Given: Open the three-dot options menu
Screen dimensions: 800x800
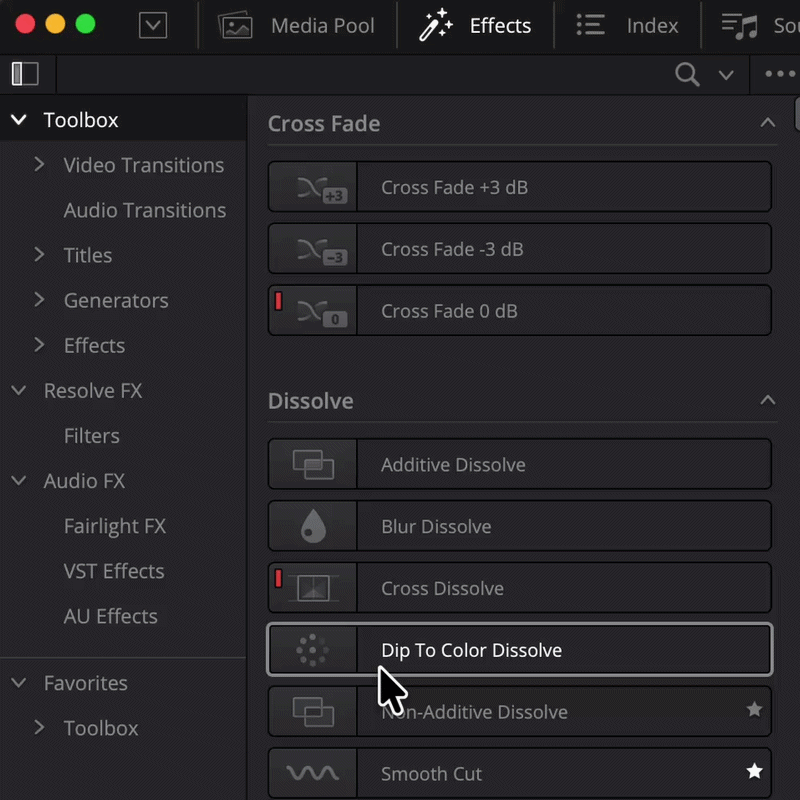Looking at the screenshot, I should (x=780, y=74).
